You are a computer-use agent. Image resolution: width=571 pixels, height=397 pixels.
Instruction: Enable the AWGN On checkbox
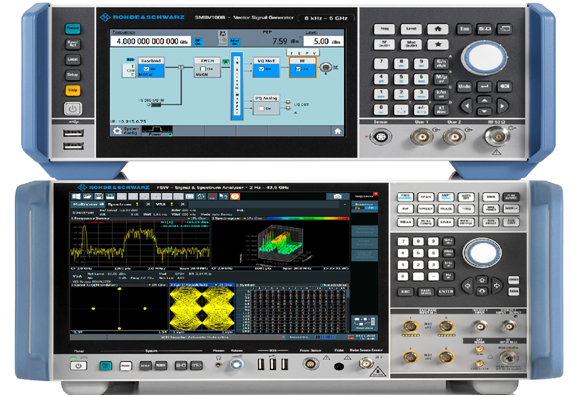[x=203, y=68]
